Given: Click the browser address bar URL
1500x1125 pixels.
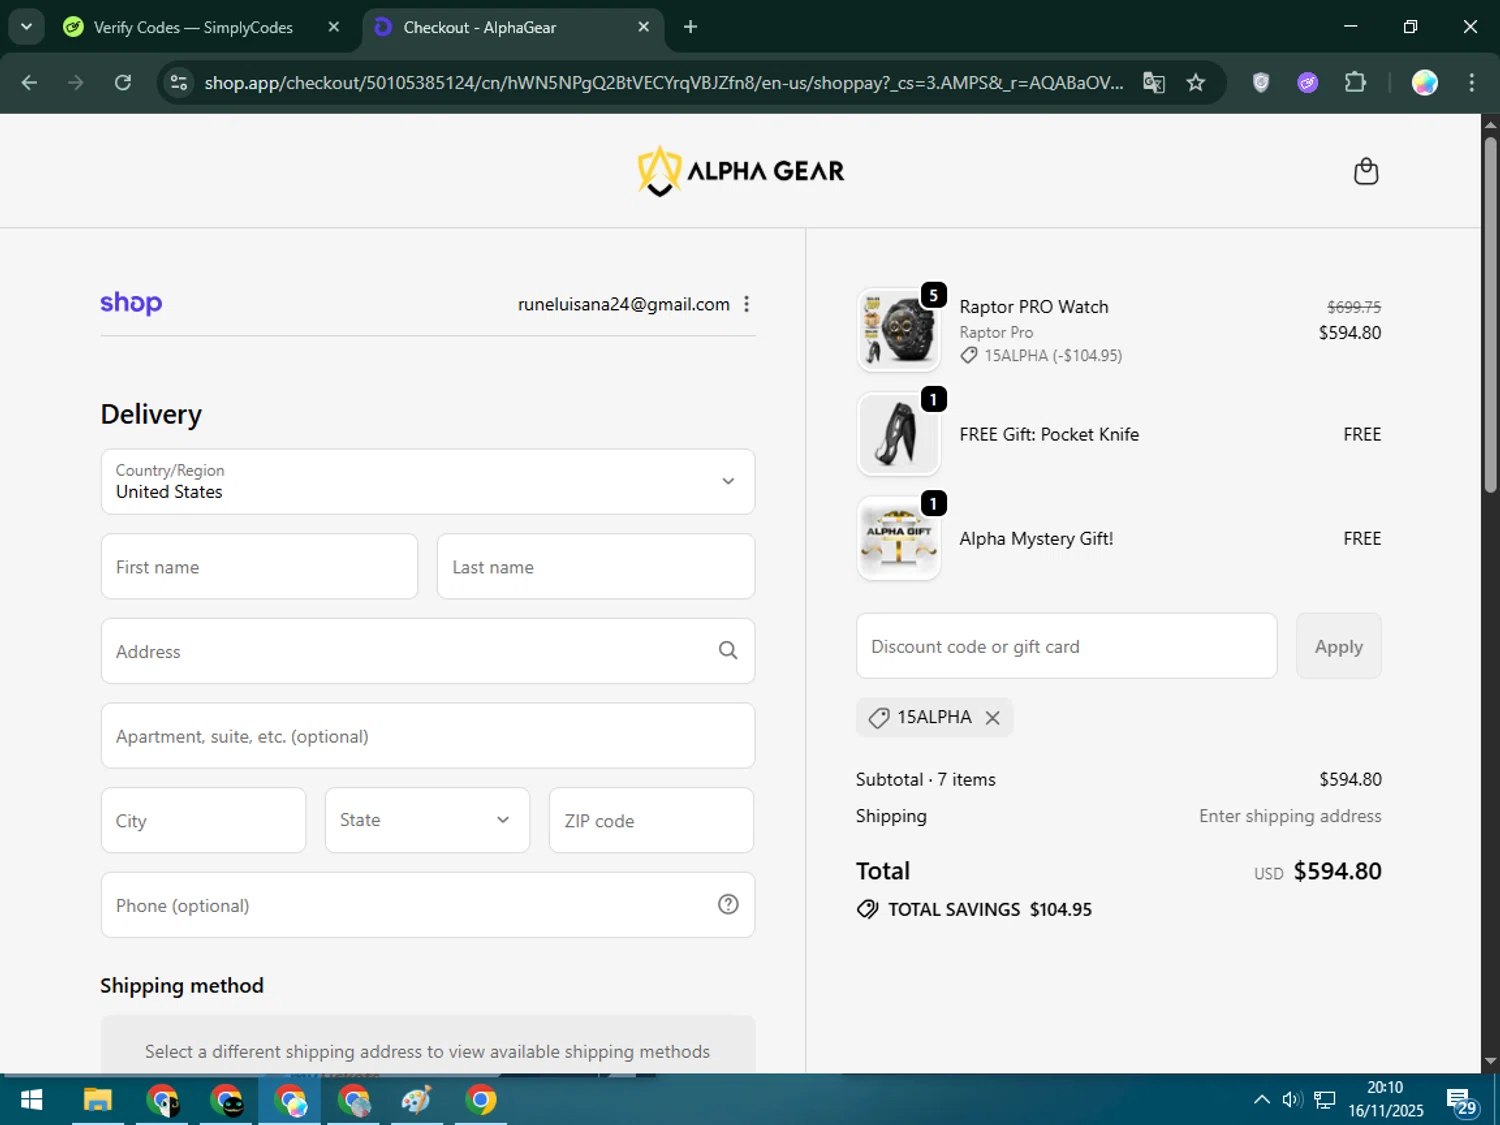Looking at the screenshot, I should pos(664,83).
